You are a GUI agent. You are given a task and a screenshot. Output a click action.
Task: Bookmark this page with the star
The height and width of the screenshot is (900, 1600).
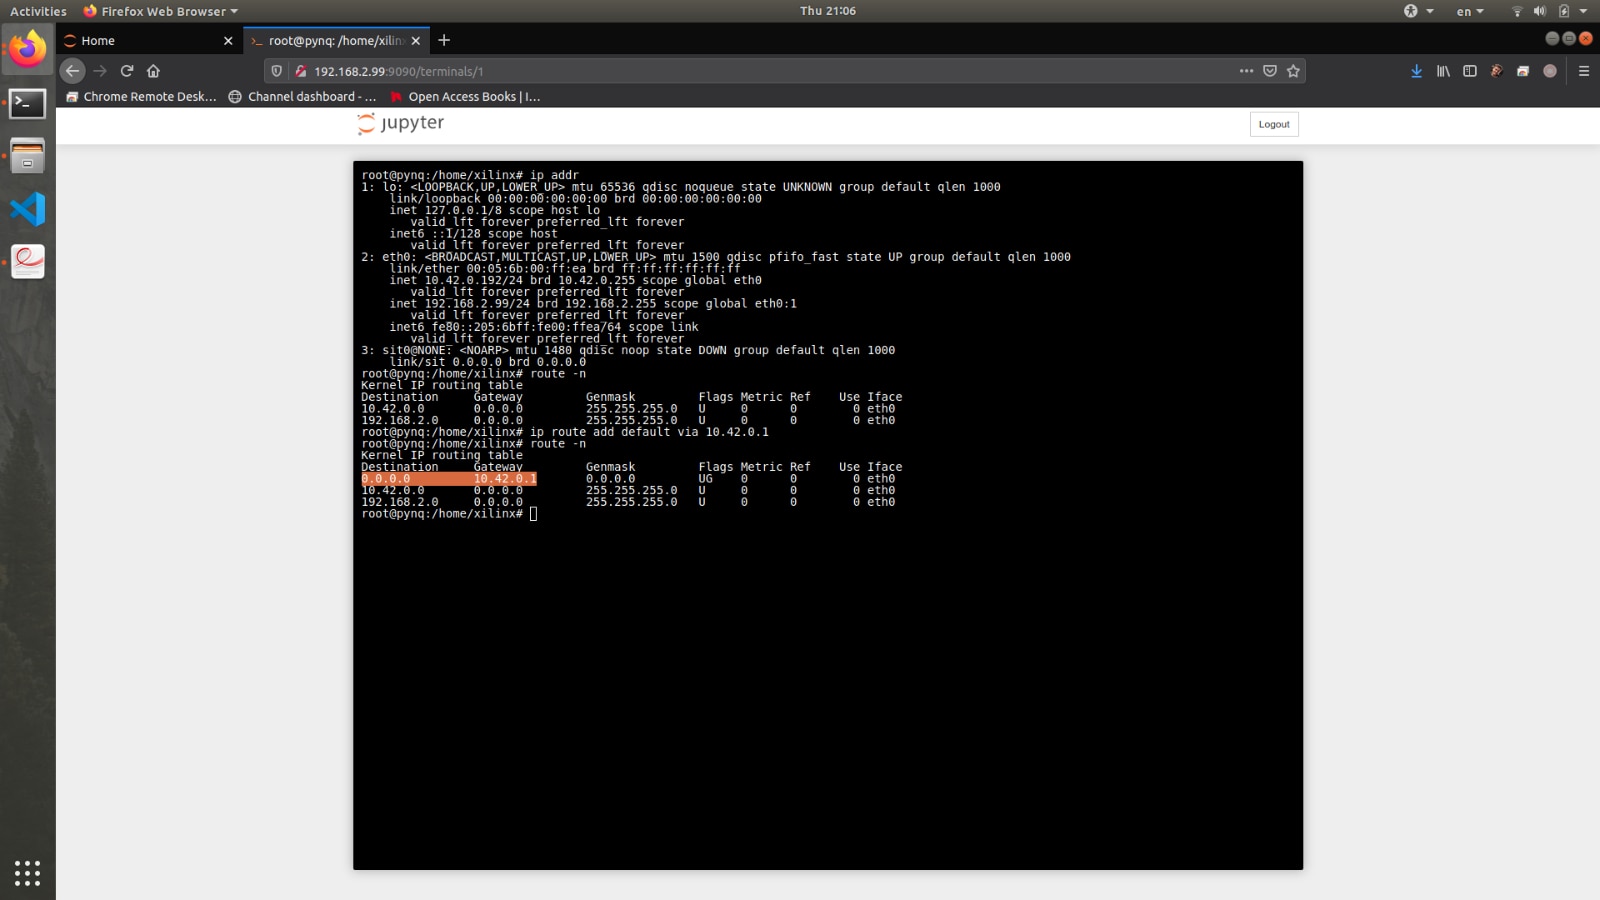1293,71
